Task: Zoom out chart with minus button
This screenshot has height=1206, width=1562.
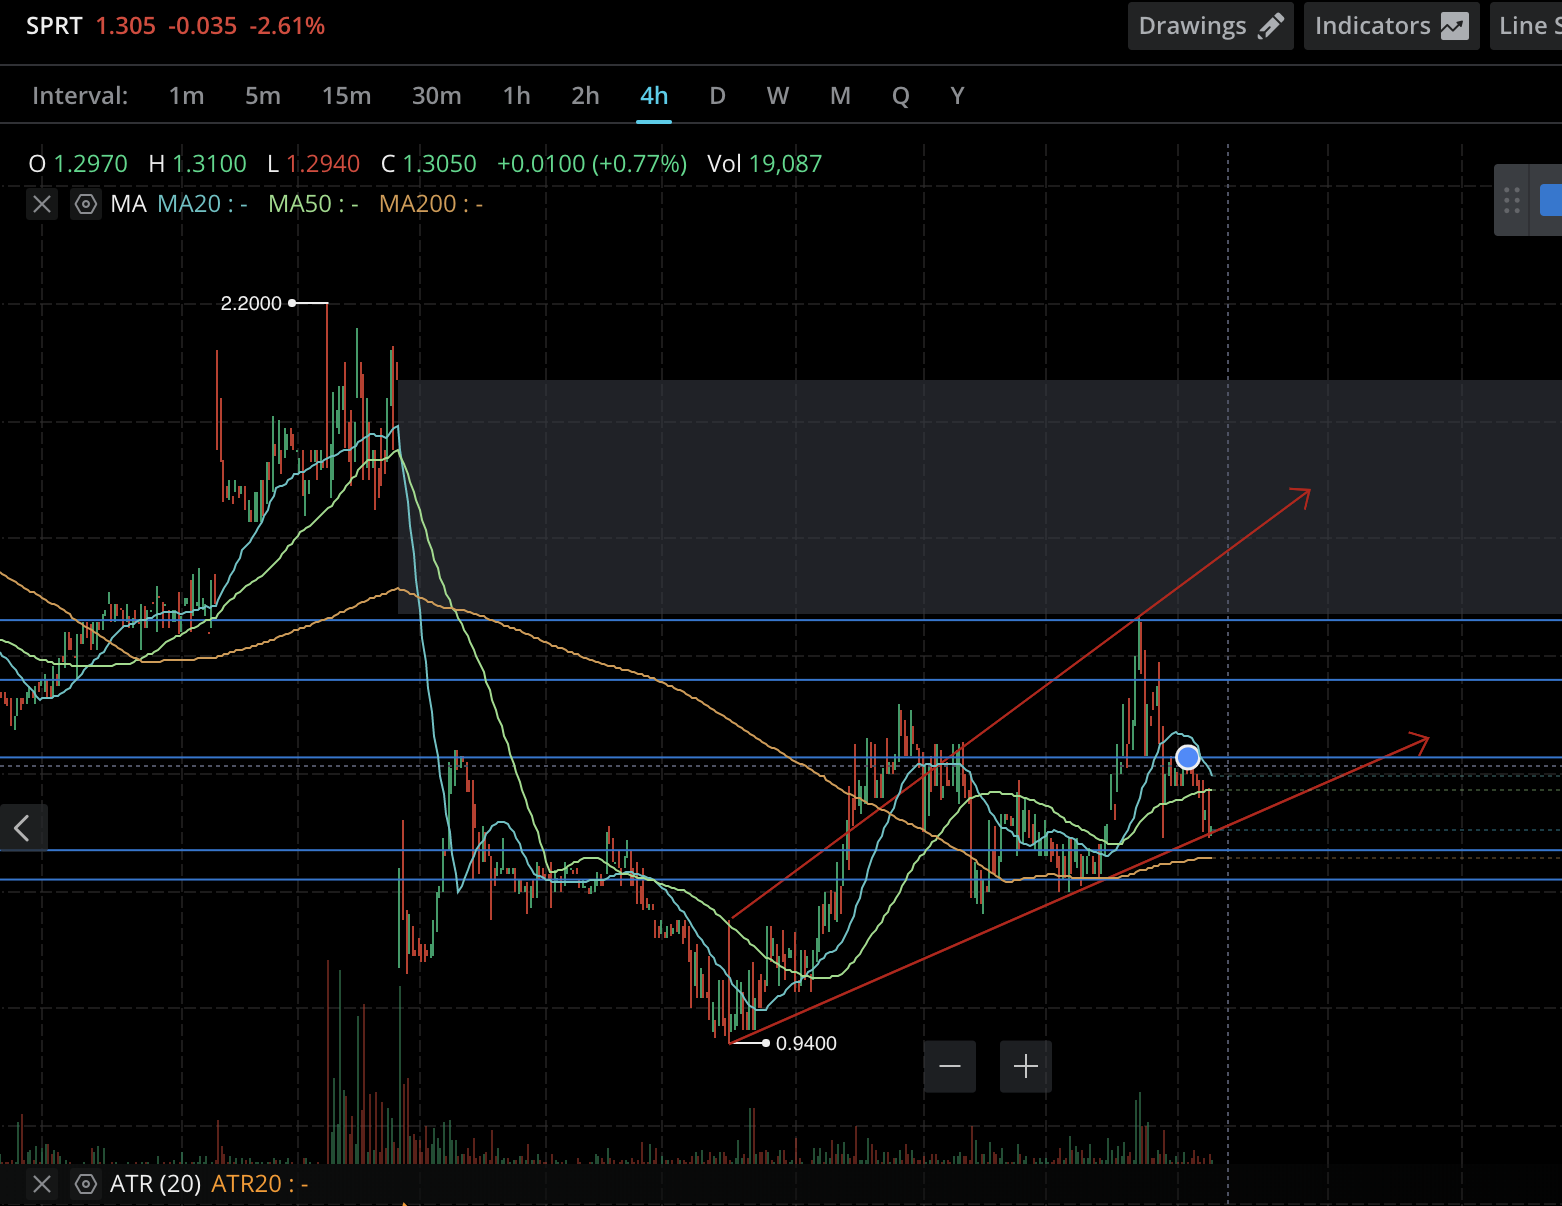Action: 950,1067
